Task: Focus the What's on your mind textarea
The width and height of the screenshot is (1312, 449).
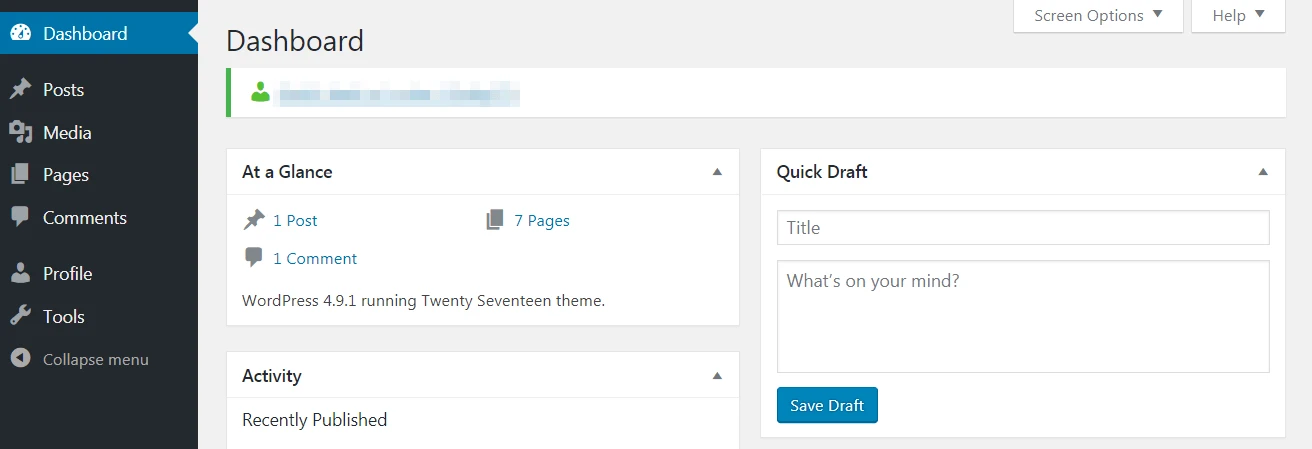Action: [1023, 316]
